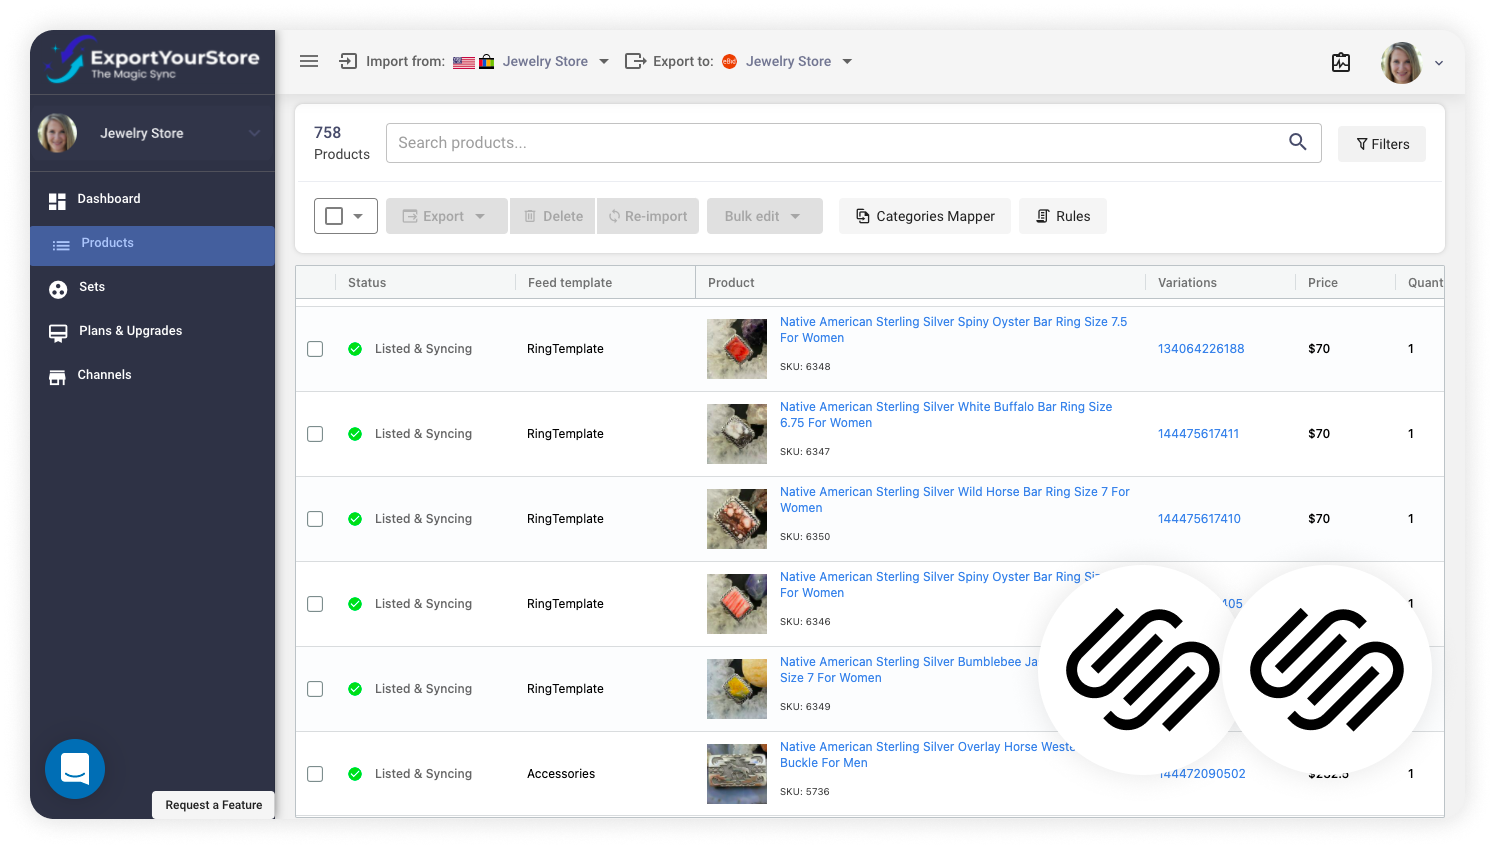Click the Delete button
The height and width of the screenshot is (849, 1495).
[553, 216]
